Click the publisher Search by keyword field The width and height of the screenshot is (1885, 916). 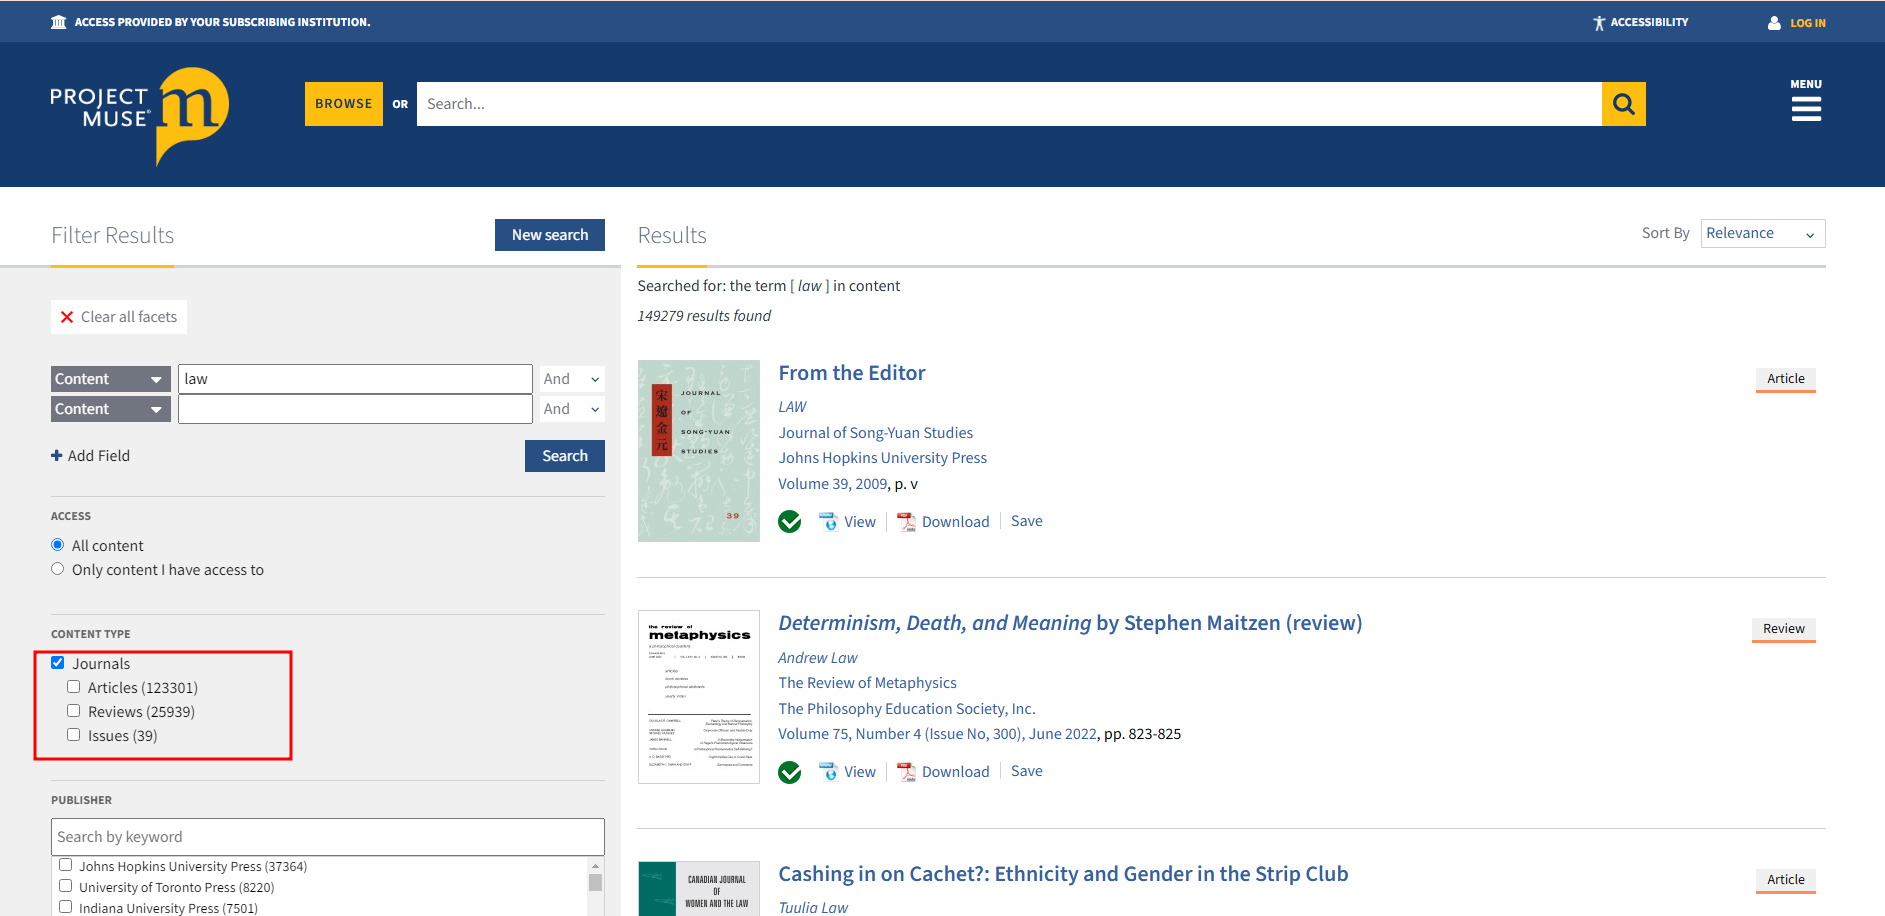pos(327,837)
